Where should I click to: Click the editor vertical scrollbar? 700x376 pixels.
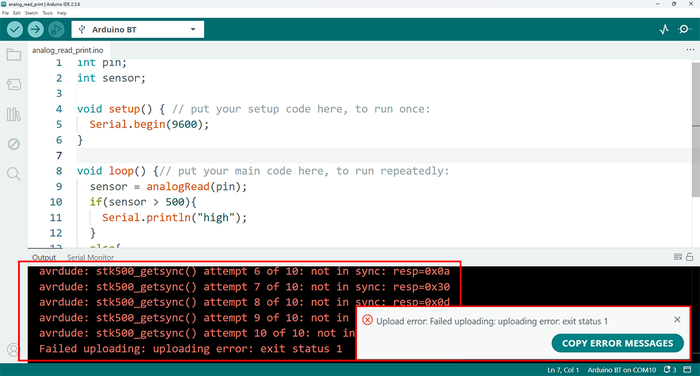[x=696, y=130]
